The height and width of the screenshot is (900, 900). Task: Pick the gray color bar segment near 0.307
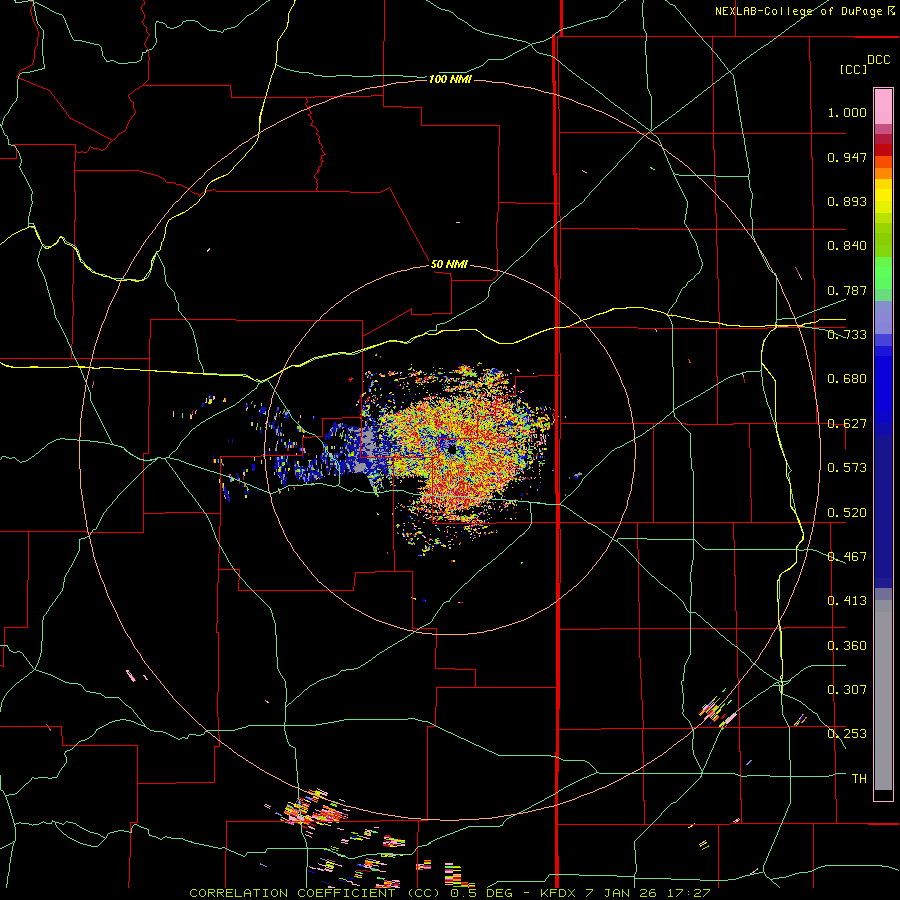[x=883, y=700]
